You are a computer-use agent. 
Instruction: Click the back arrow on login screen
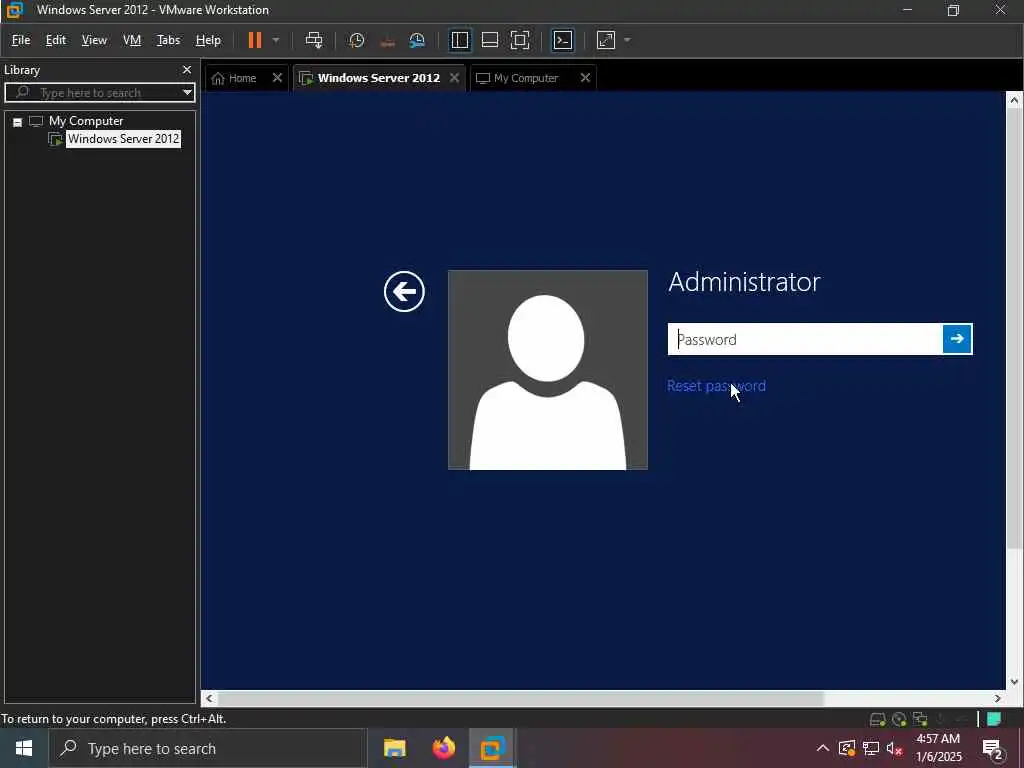pos(404,291)
